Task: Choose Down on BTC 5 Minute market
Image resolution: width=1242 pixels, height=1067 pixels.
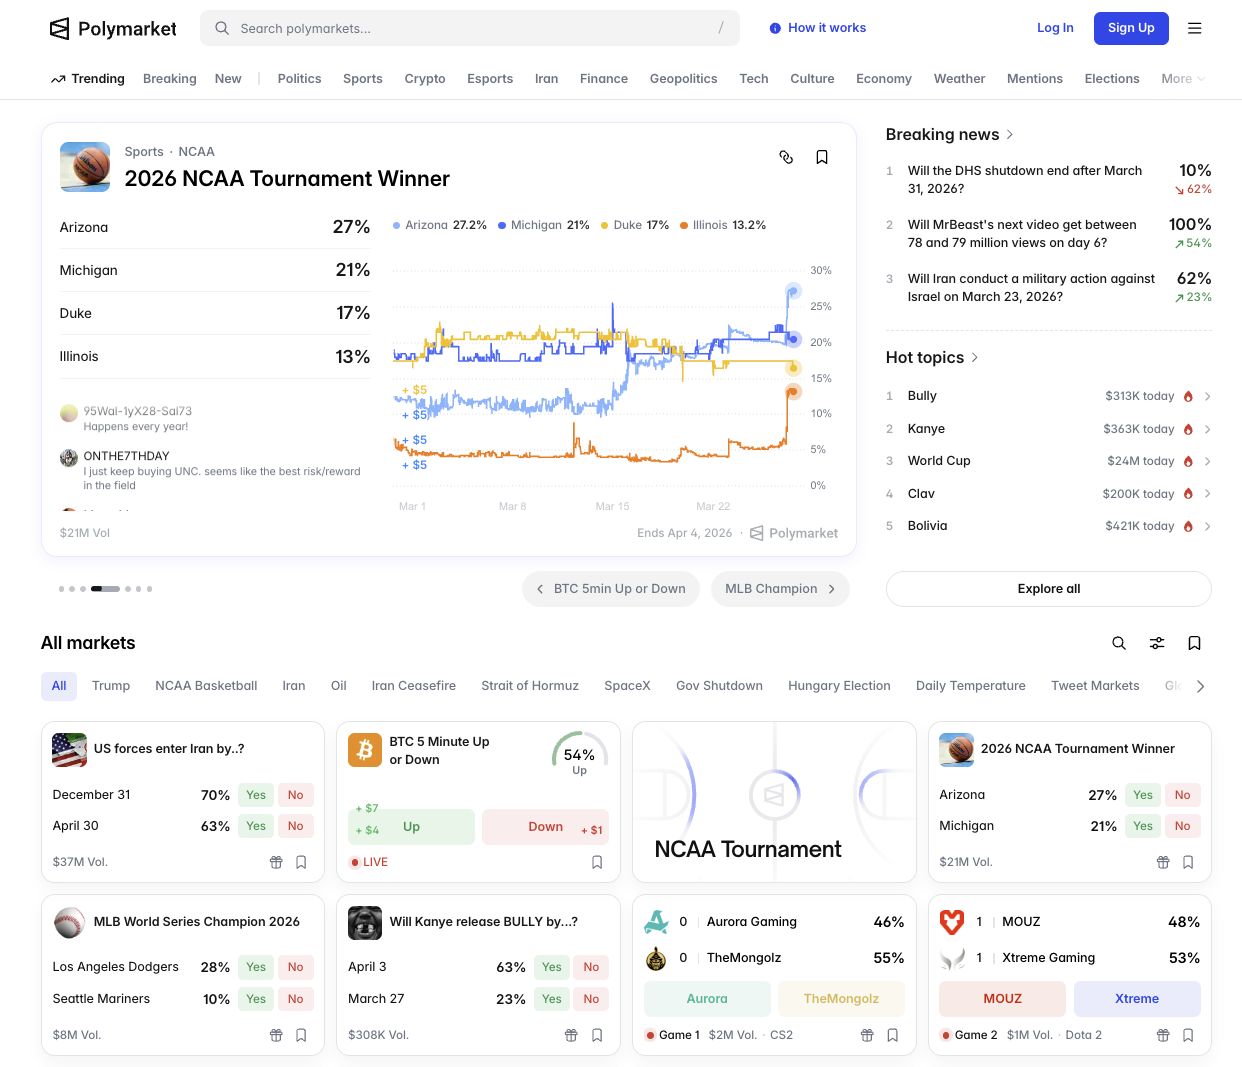Action: click(x=545, y=827)
